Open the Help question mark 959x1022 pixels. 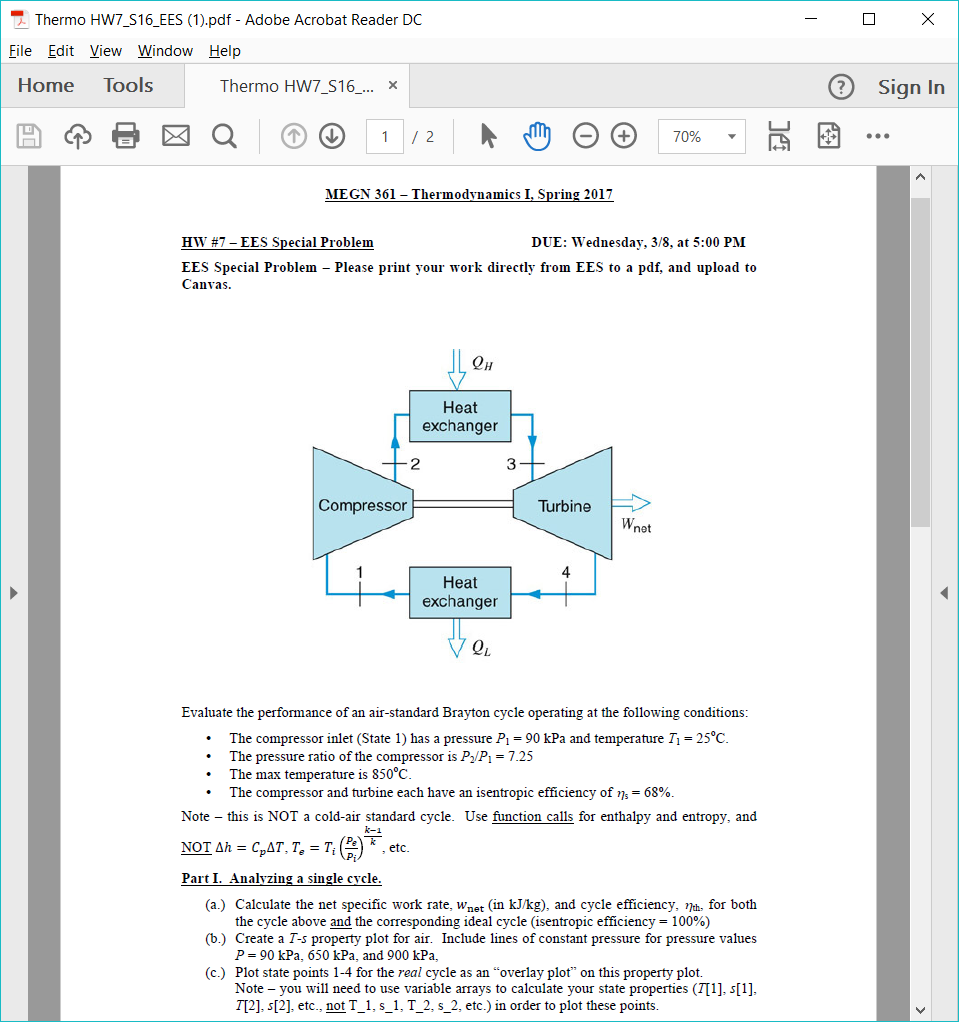[x=841, y=86]
